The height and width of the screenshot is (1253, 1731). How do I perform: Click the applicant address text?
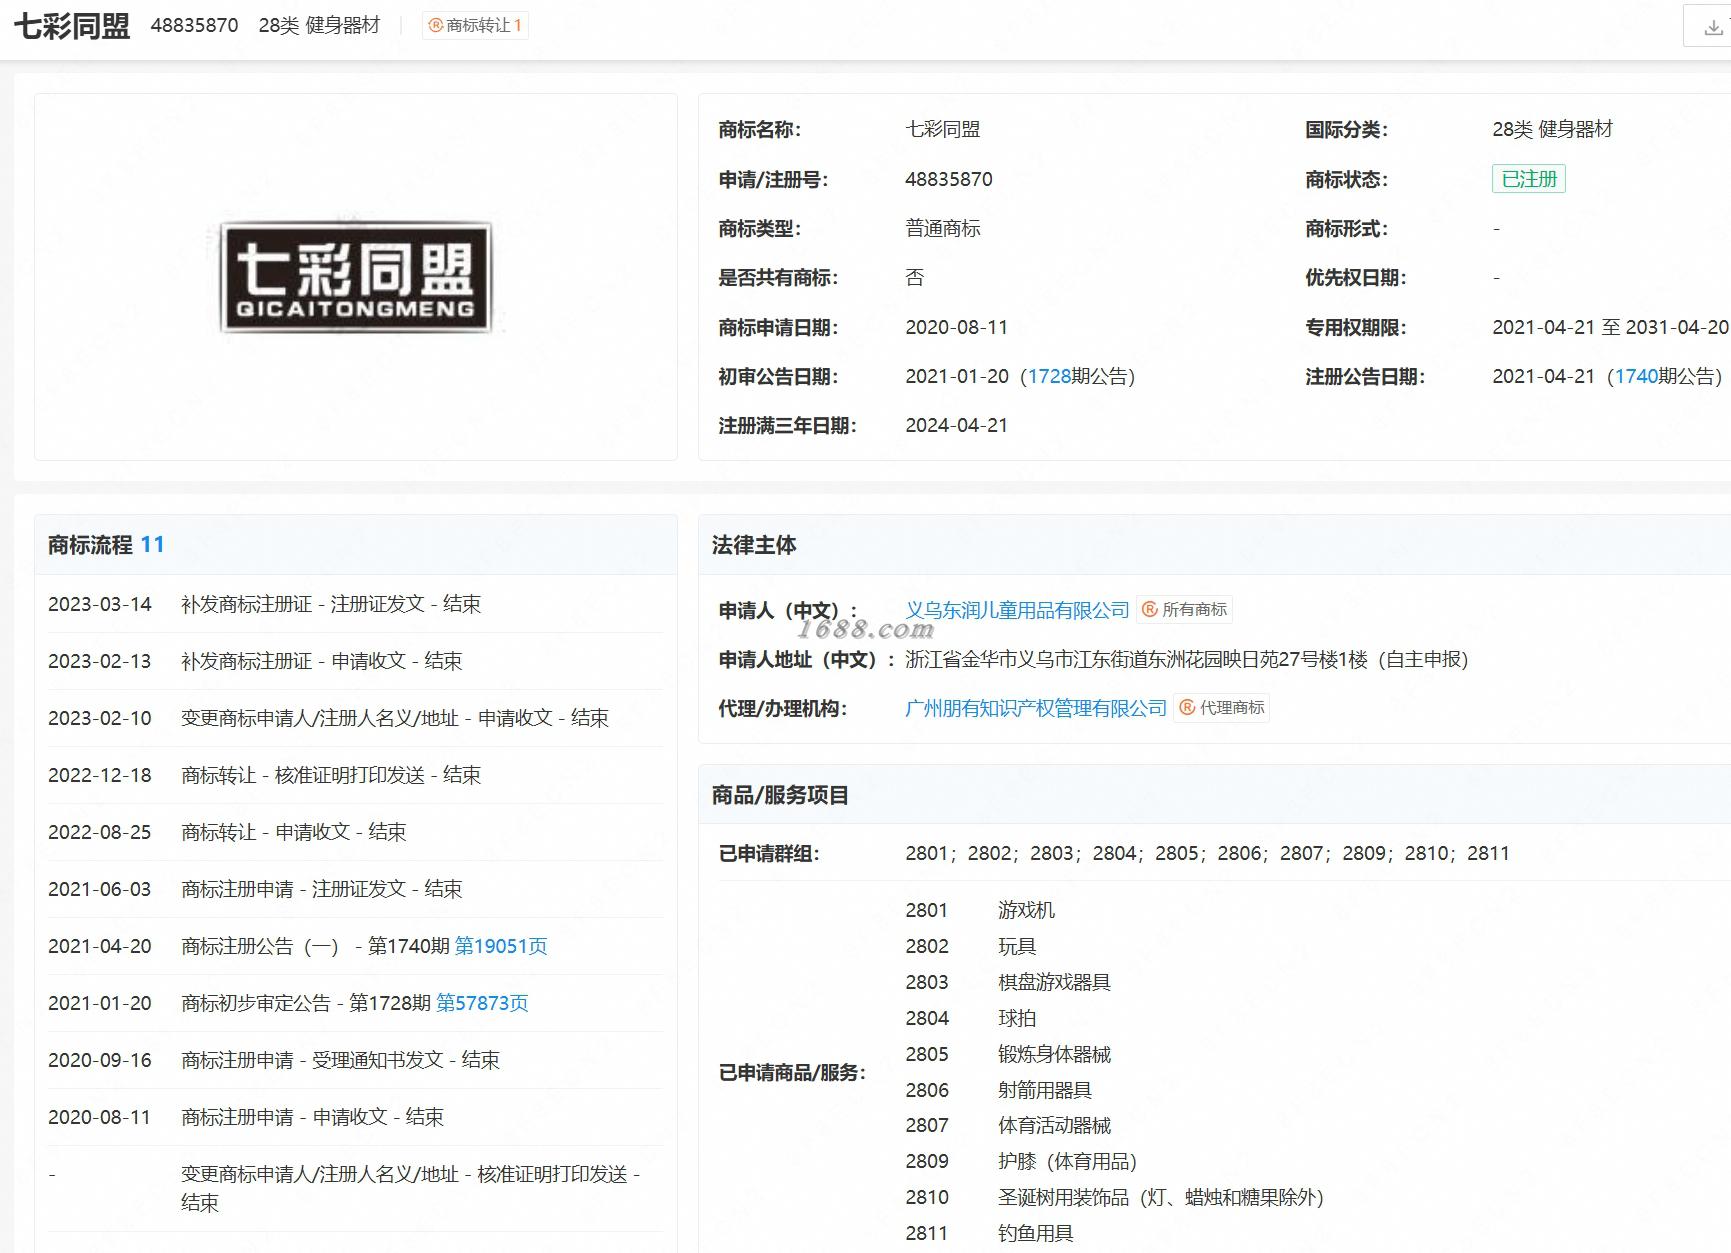click(1187, 659)
